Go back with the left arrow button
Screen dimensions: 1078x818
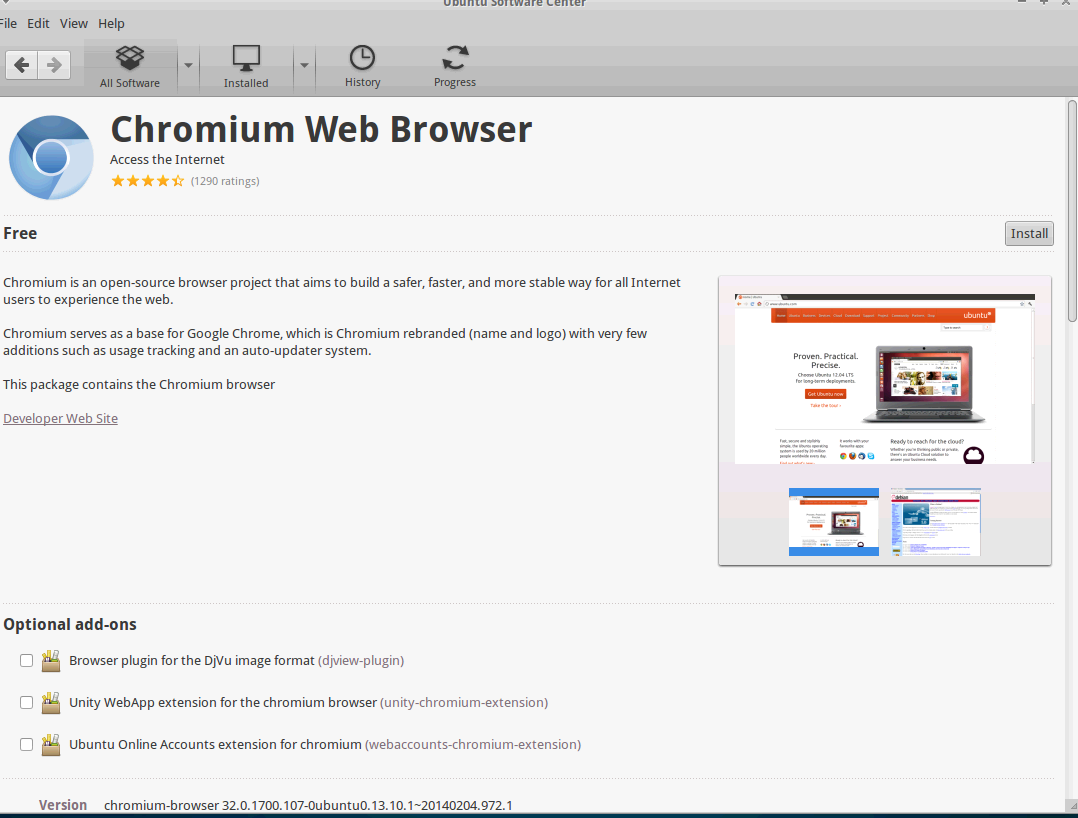pyautogui.click(x=21, y=65)
